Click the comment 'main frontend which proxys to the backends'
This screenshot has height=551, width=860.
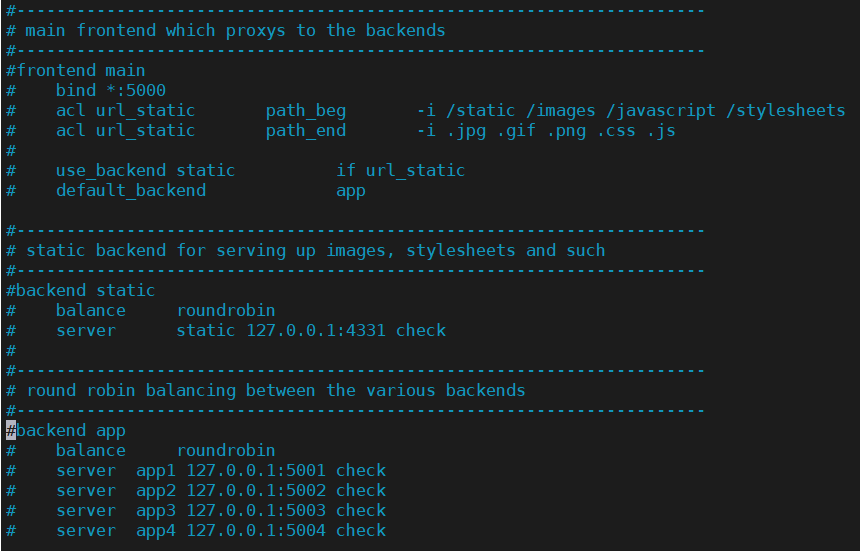click(x=235, y=30)
